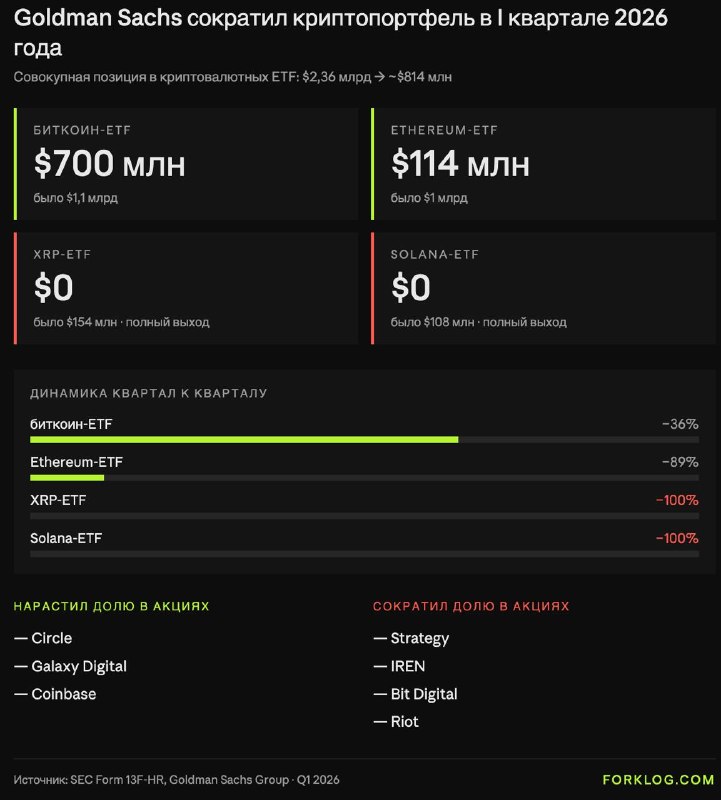Select Bit Digital in the list
721x800 pixels.
click(x=424, y=694)
